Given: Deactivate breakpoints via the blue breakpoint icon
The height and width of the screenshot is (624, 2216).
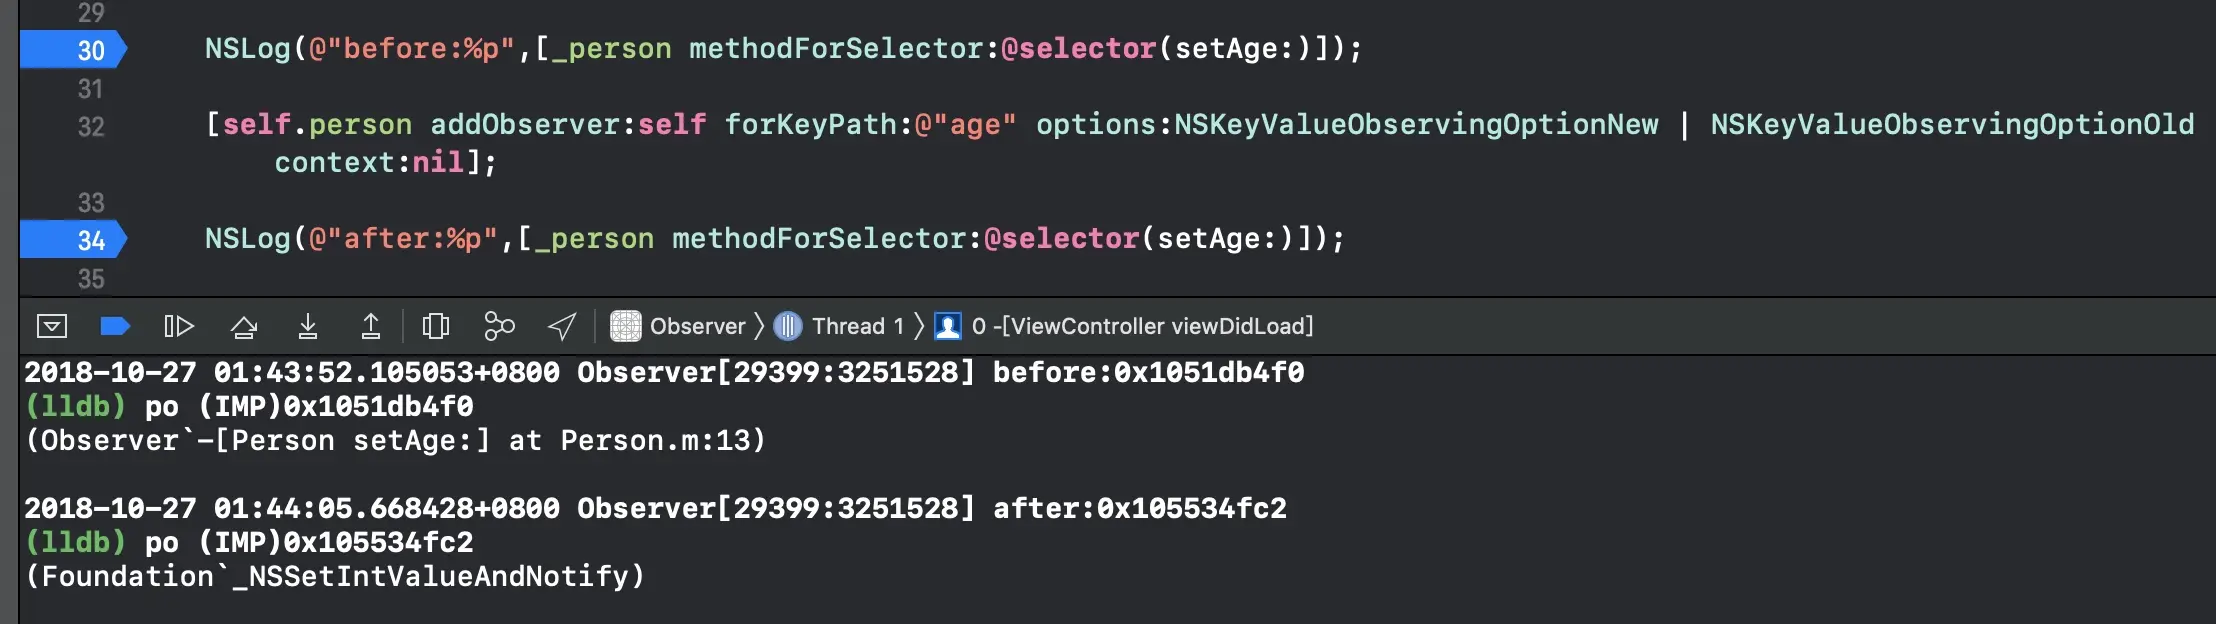Looking at the screenshot, I should tap(115, 326).
